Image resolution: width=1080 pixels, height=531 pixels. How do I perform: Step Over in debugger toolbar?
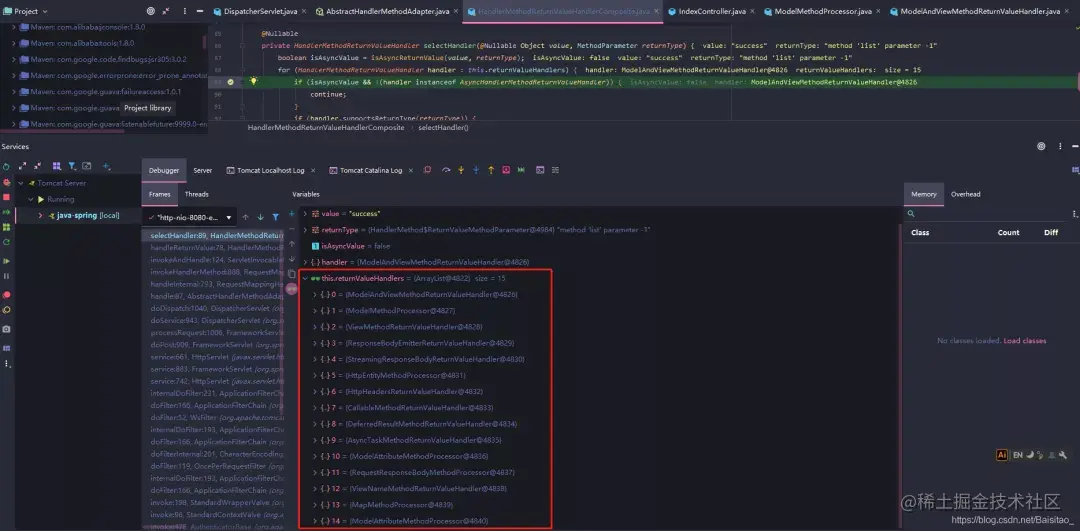tap(446, 170)
